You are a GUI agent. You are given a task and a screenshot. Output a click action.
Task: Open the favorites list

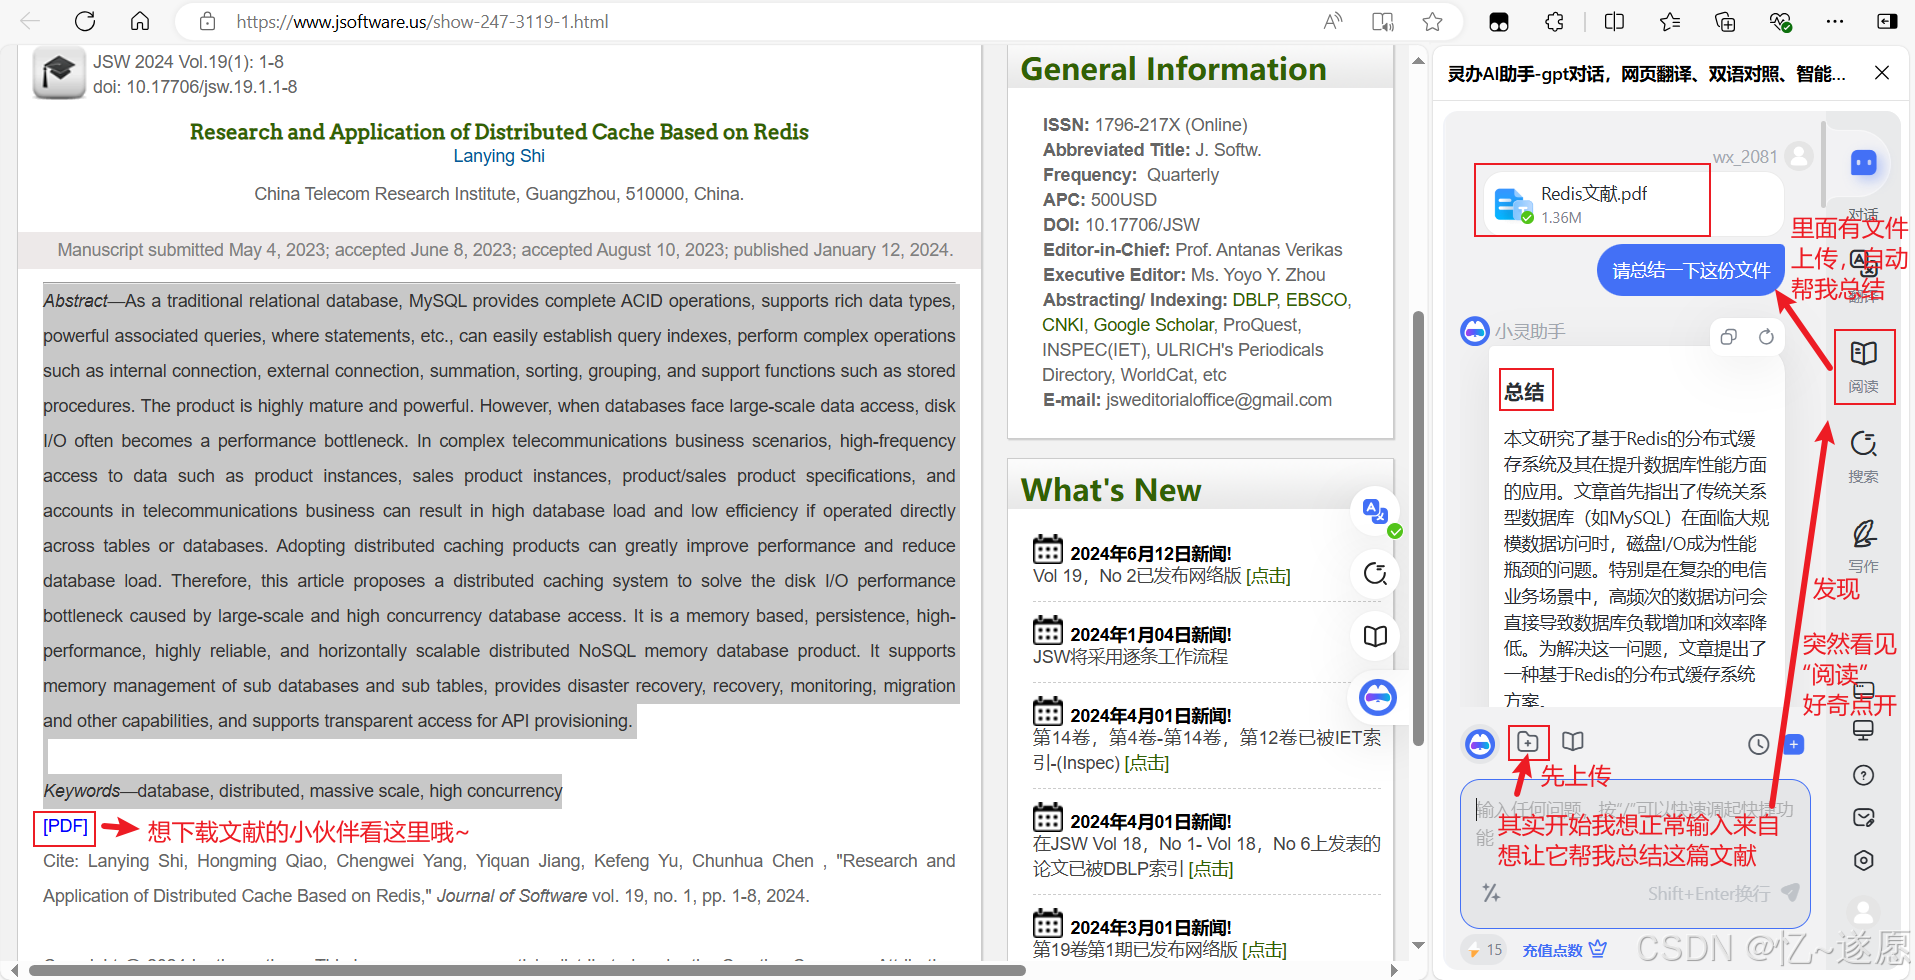tap(1669, 21)
